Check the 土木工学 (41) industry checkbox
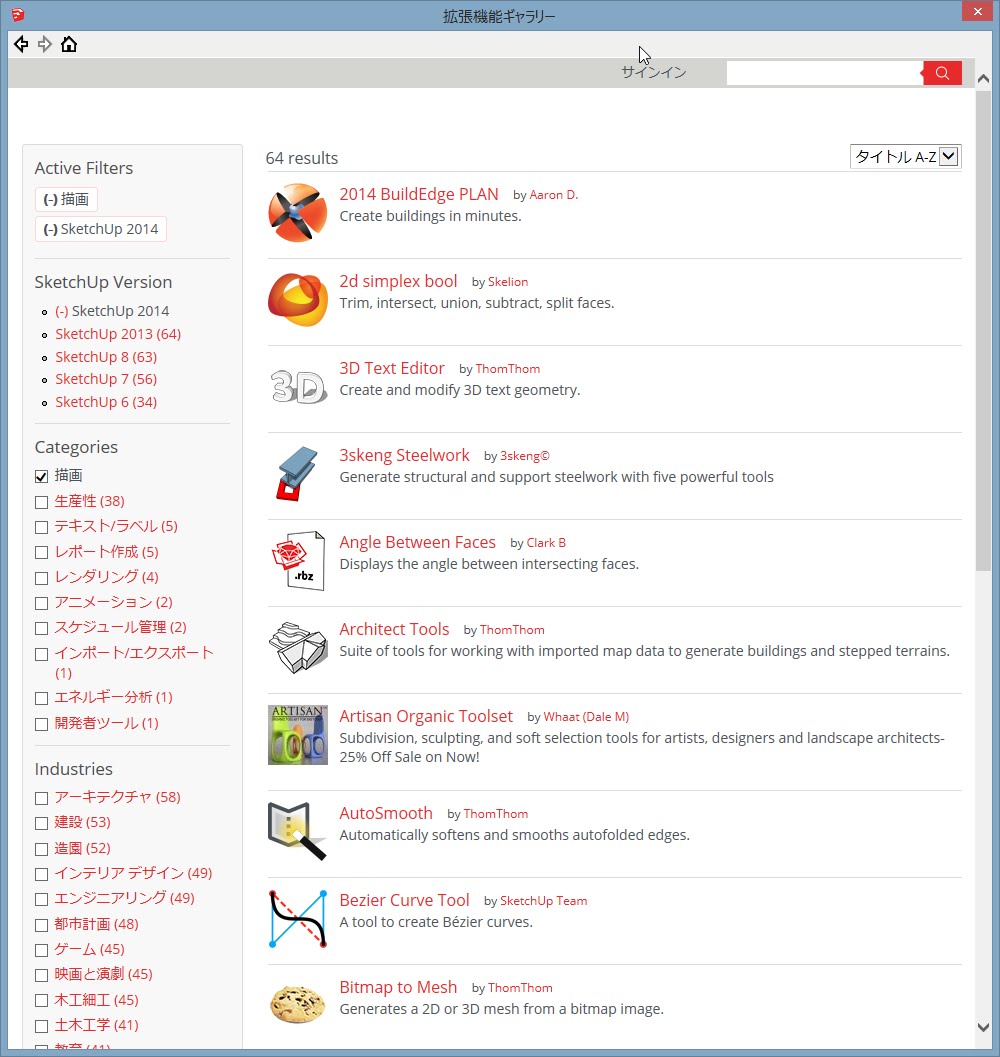Viewport: 1000px width, 1057px height. [42, 1026]
